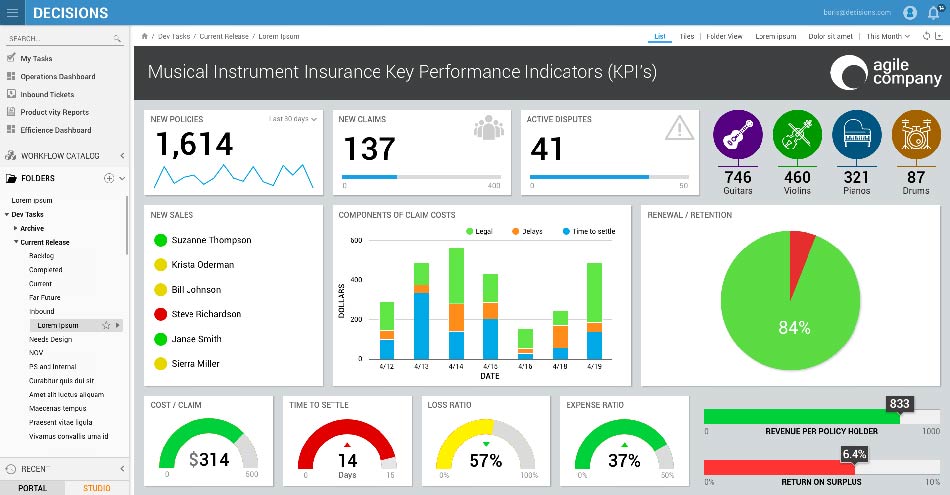Click the add folder plus icon
The image size is (950, 495).
click(108, 179)
